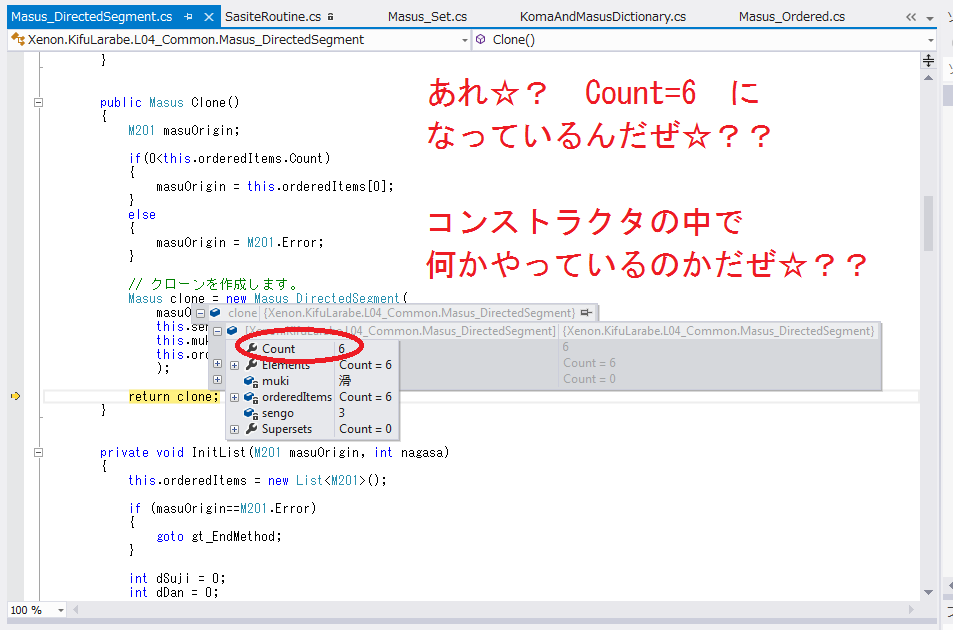Click the Supersets wrench icon
The width and height of the screenshot is (953, 630).
click(252, 429)
